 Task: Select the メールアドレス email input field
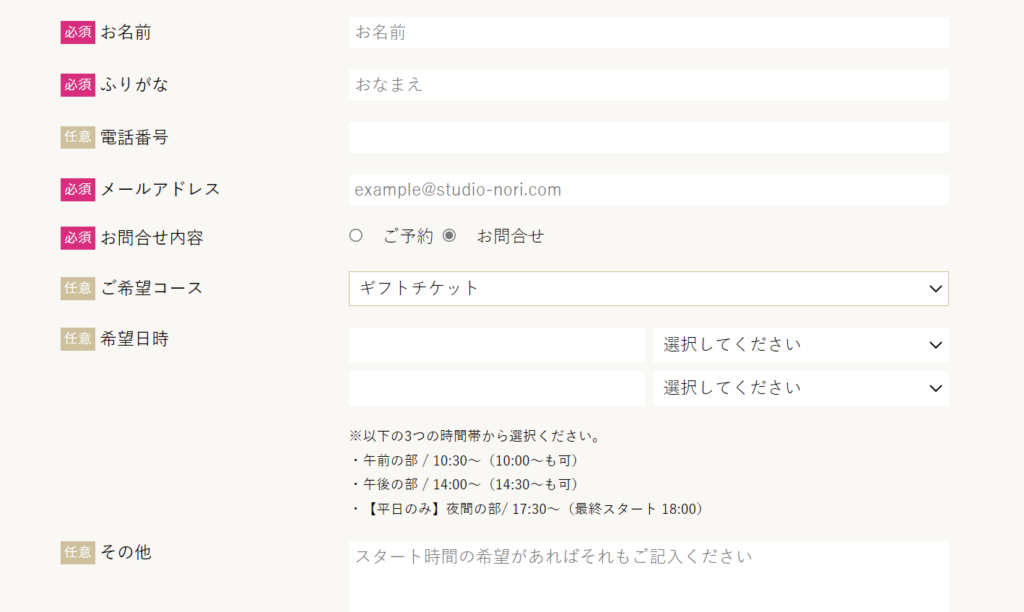[x=648, y=190]
